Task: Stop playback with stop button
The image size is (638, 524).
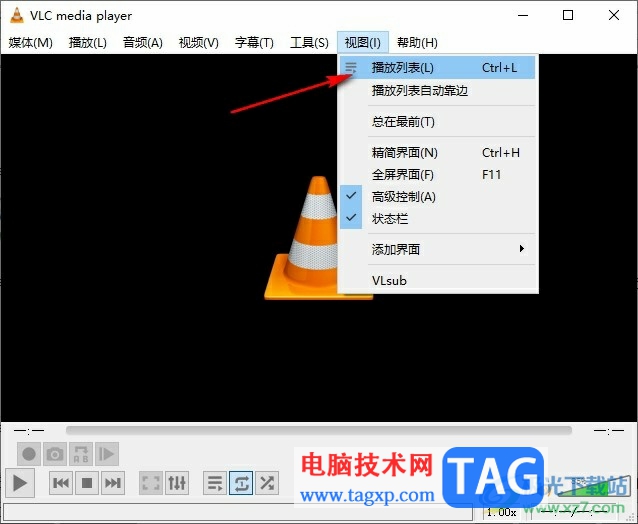Action: pos(87,483)
